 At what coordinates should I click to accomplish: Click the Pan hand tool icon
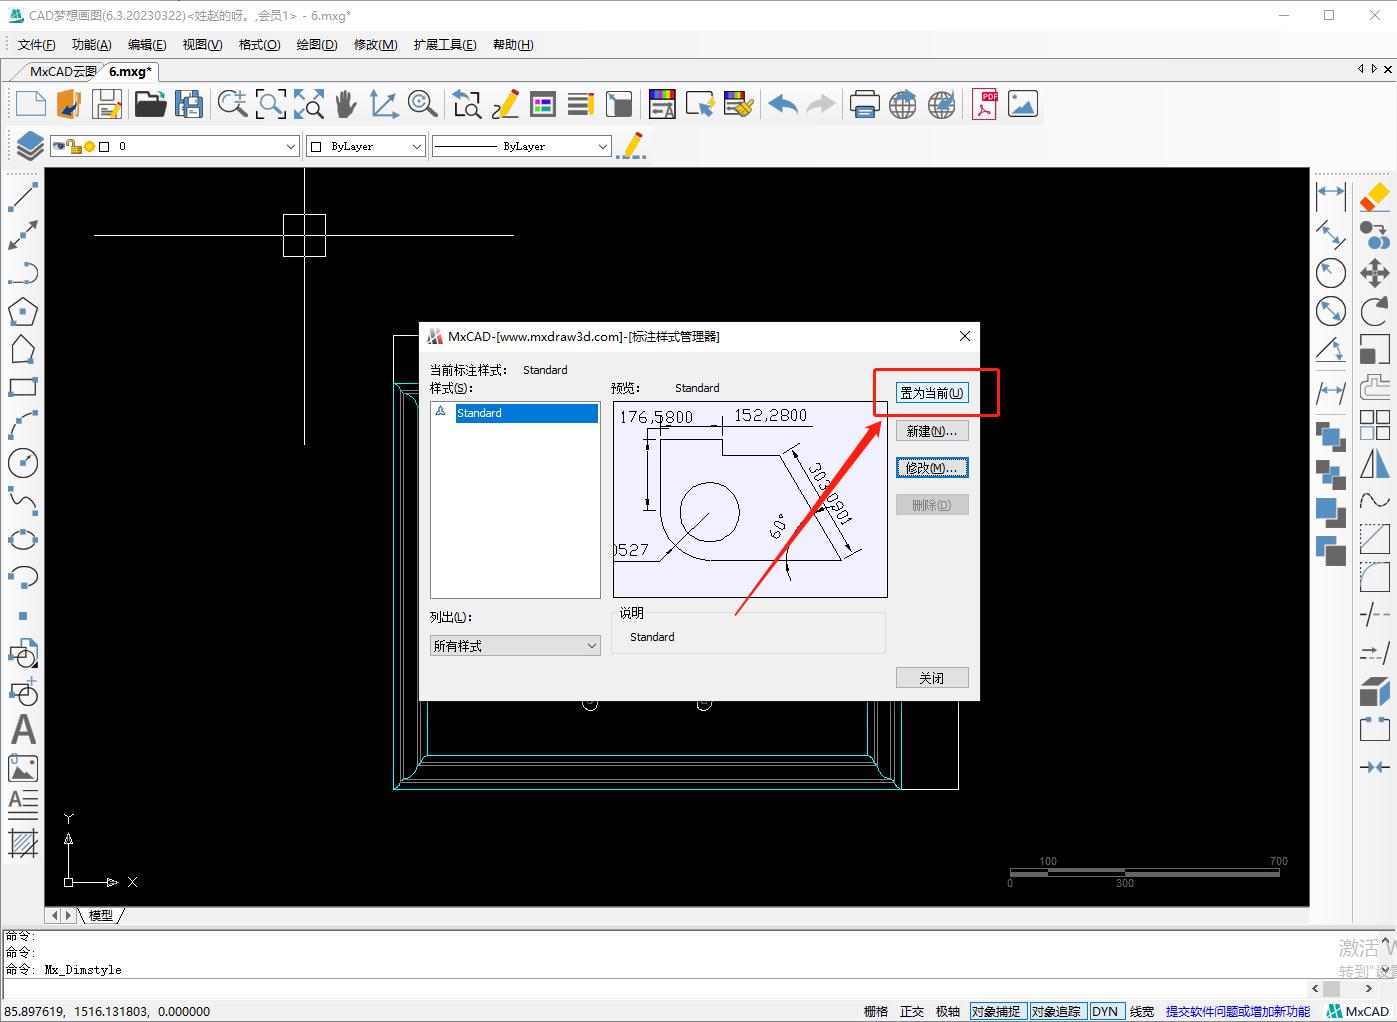point(346,104)
